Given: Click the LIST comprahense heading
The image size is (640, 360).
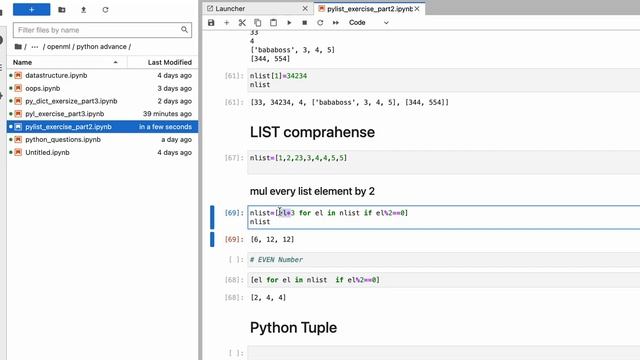Looking at the screenshot, I should (x=312, y=132).
